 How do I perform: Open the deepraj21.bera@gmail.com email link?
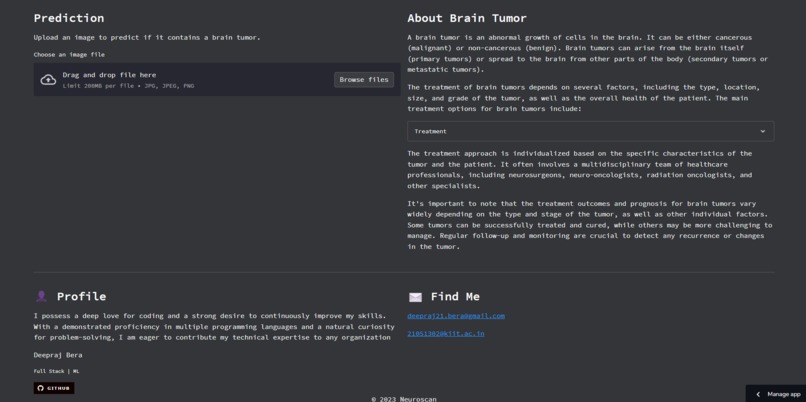[x=456, y=316]
